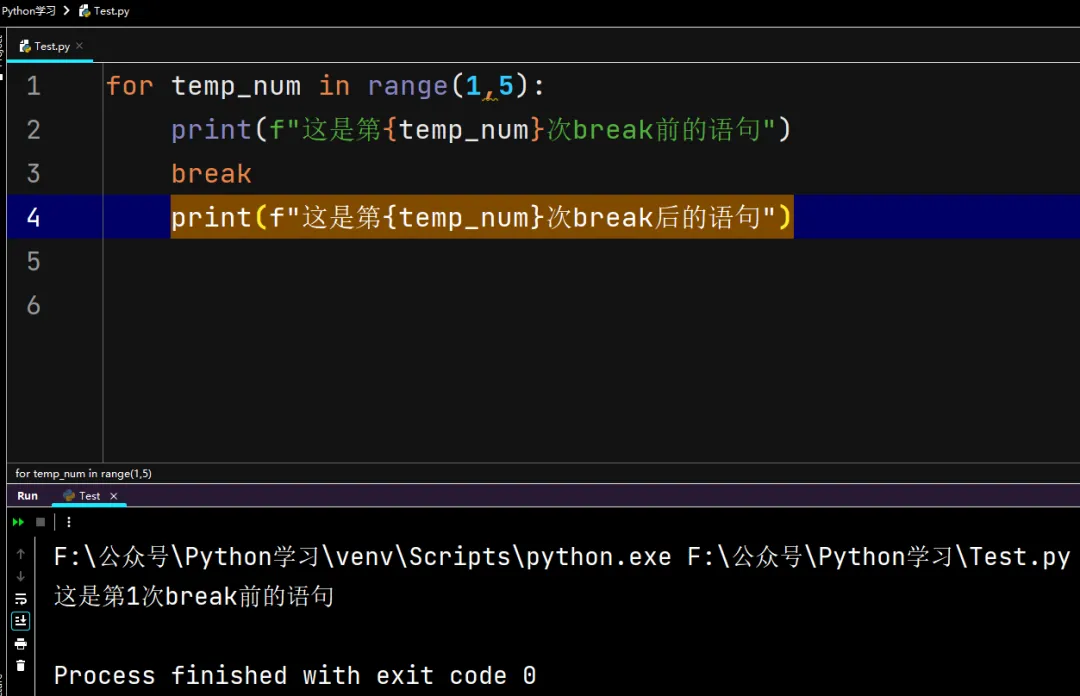Close the Test.py editor tab
The height and width of the screenshot is (696, 1080).
80,46
